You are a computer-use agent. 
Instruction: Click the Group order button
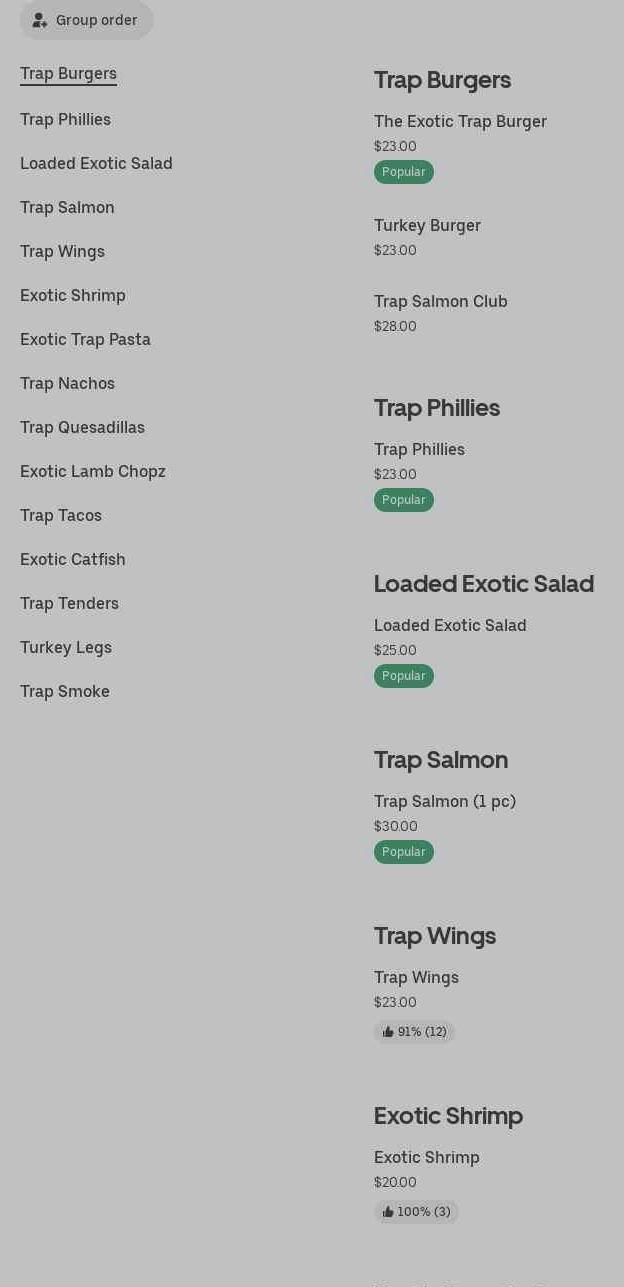(x=86, y=20)
